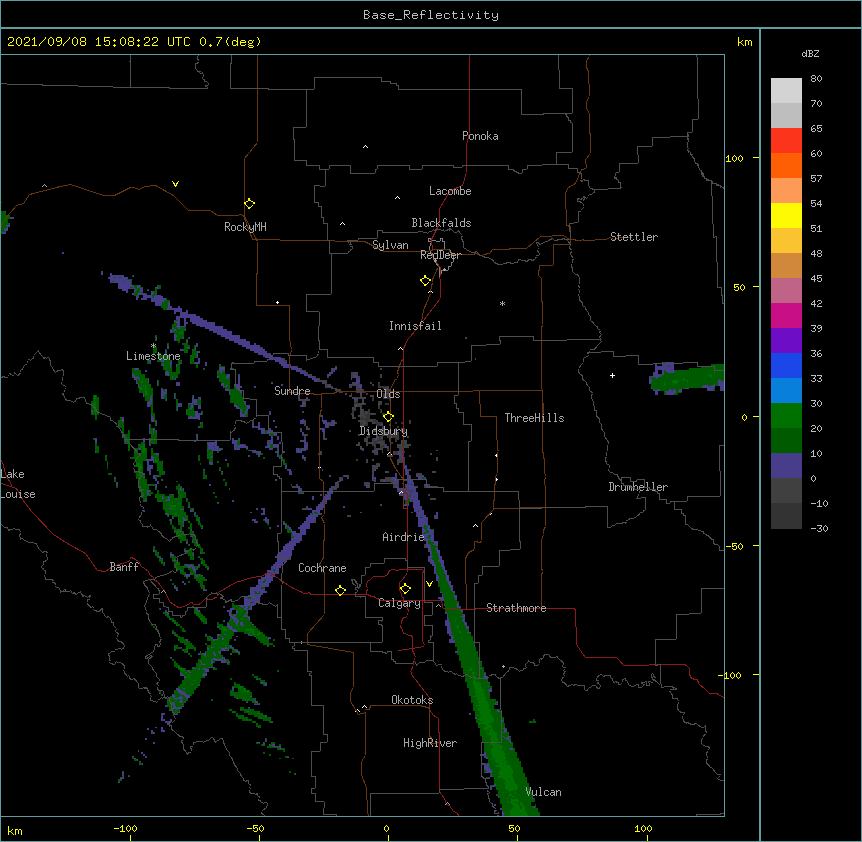Image resolution: width=862 pixels, height=842 pixels.
Task: Click the RedDeer label
Action: [x=440, y=255]
